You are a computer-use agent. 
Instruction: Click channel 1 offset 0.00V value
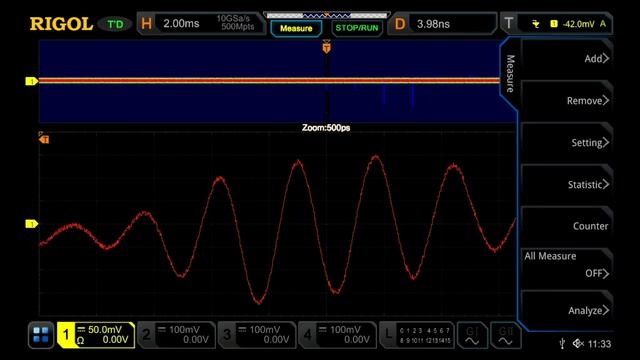(115, 340)
